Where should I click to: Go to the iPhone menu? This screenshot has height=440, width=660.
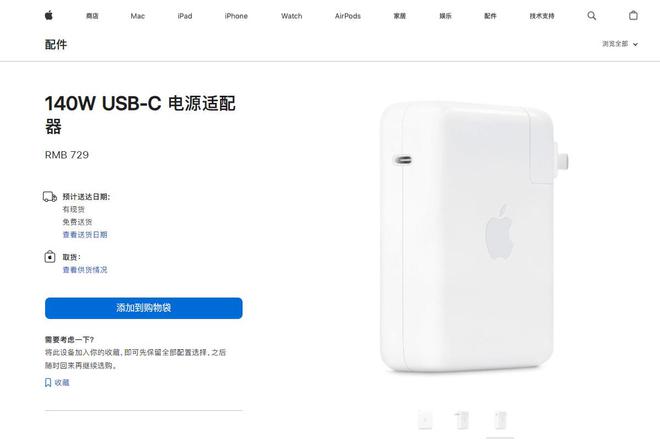coord(236,16)
